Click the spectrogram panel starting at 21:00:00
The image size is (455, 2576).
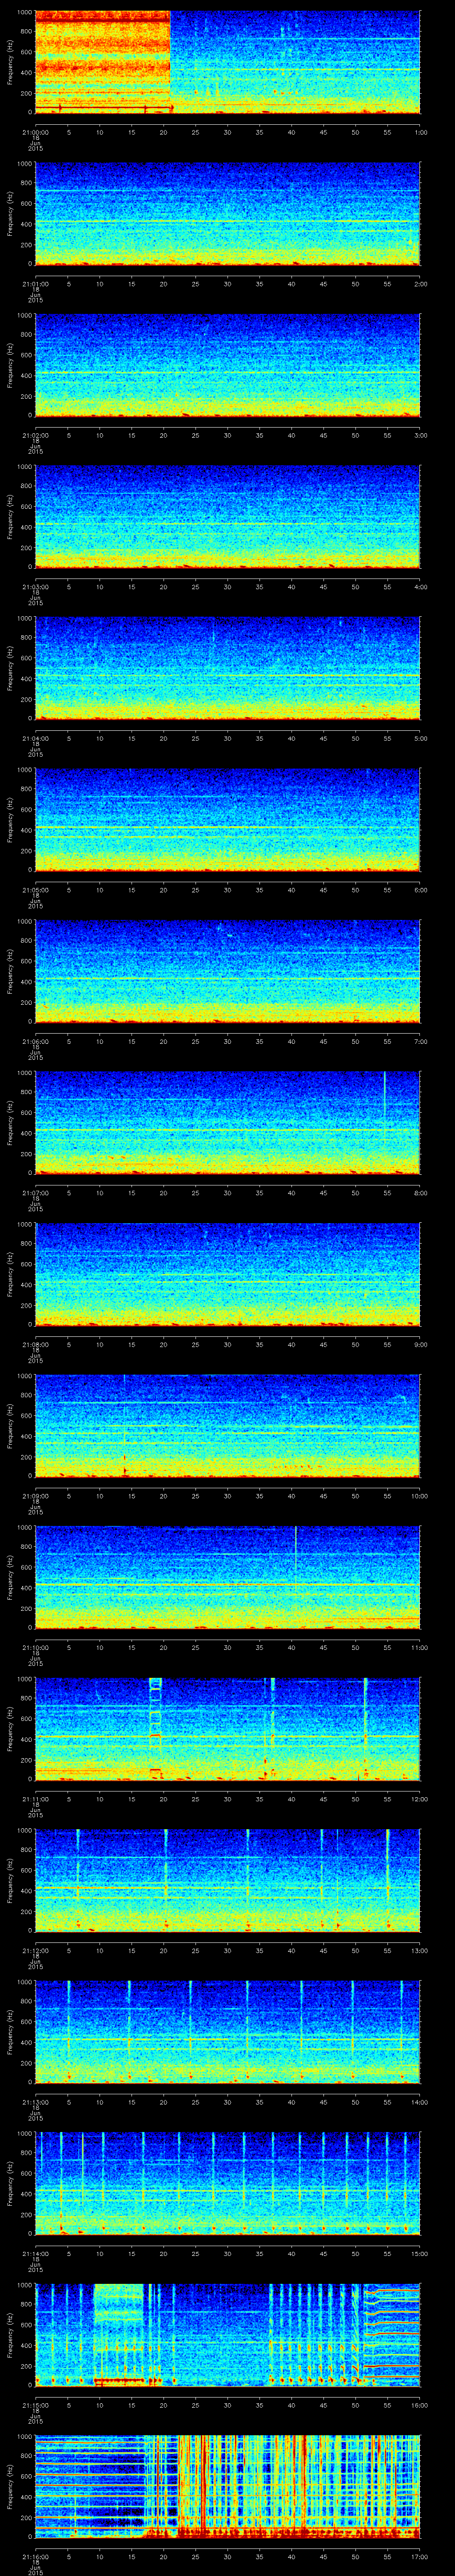[228, 62]
